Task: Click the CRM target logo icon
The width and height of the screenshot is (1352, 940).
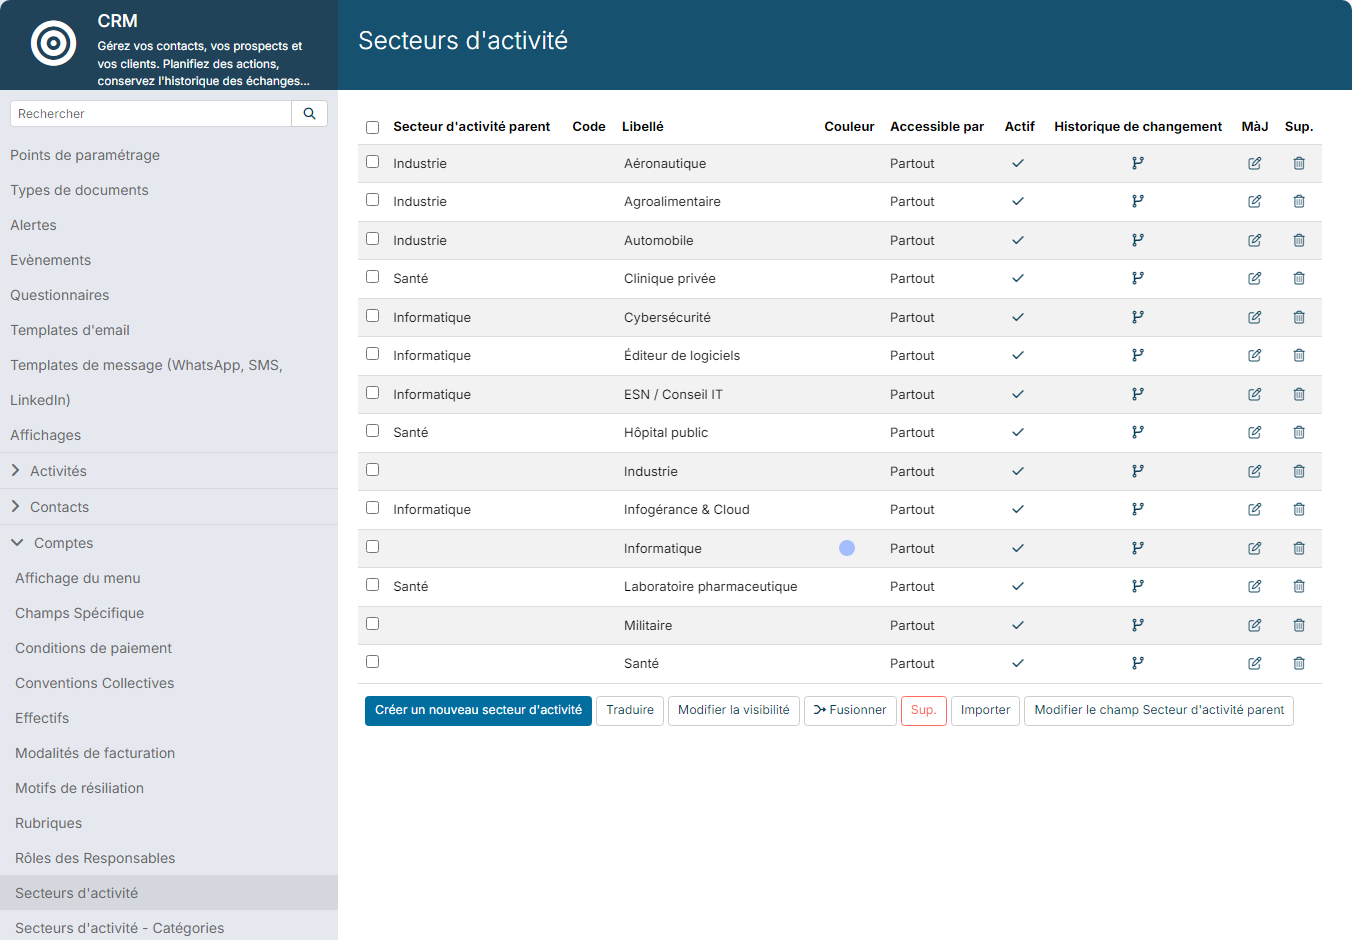Action: pyautogui.click(x=54, y=43)
